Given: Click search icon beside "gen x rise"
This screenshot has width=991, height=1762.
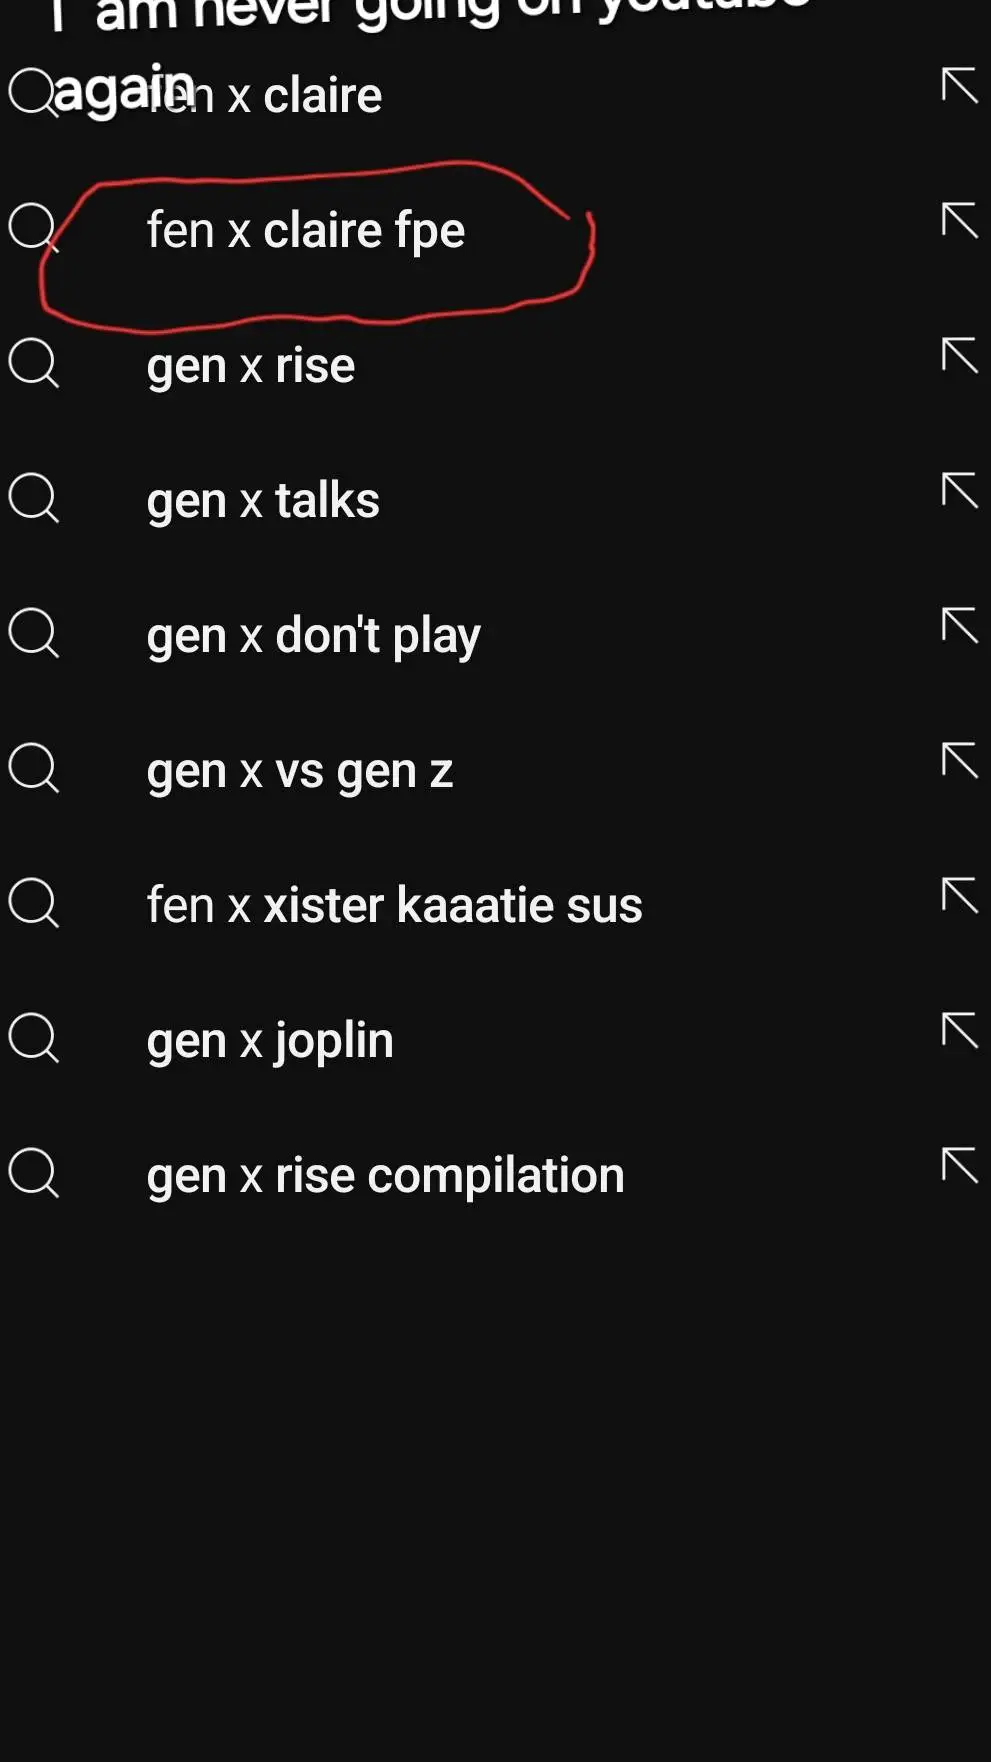Looking at the screenshot, I should tap(34, 362).
